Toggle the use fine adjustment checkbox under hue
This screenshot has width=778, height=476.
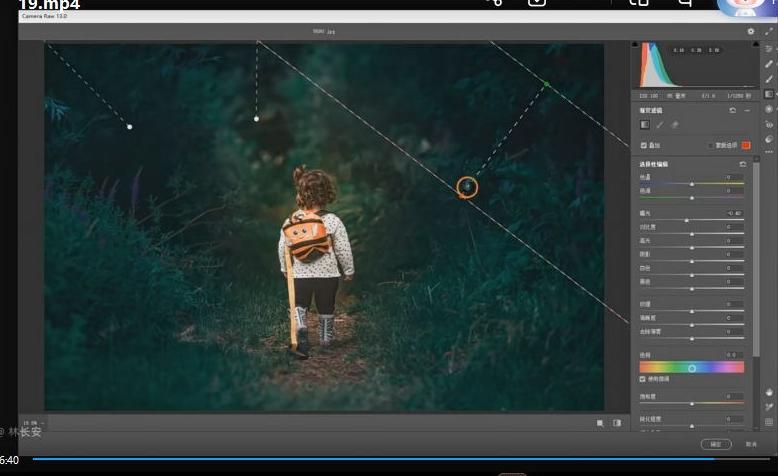coord(643,379)
